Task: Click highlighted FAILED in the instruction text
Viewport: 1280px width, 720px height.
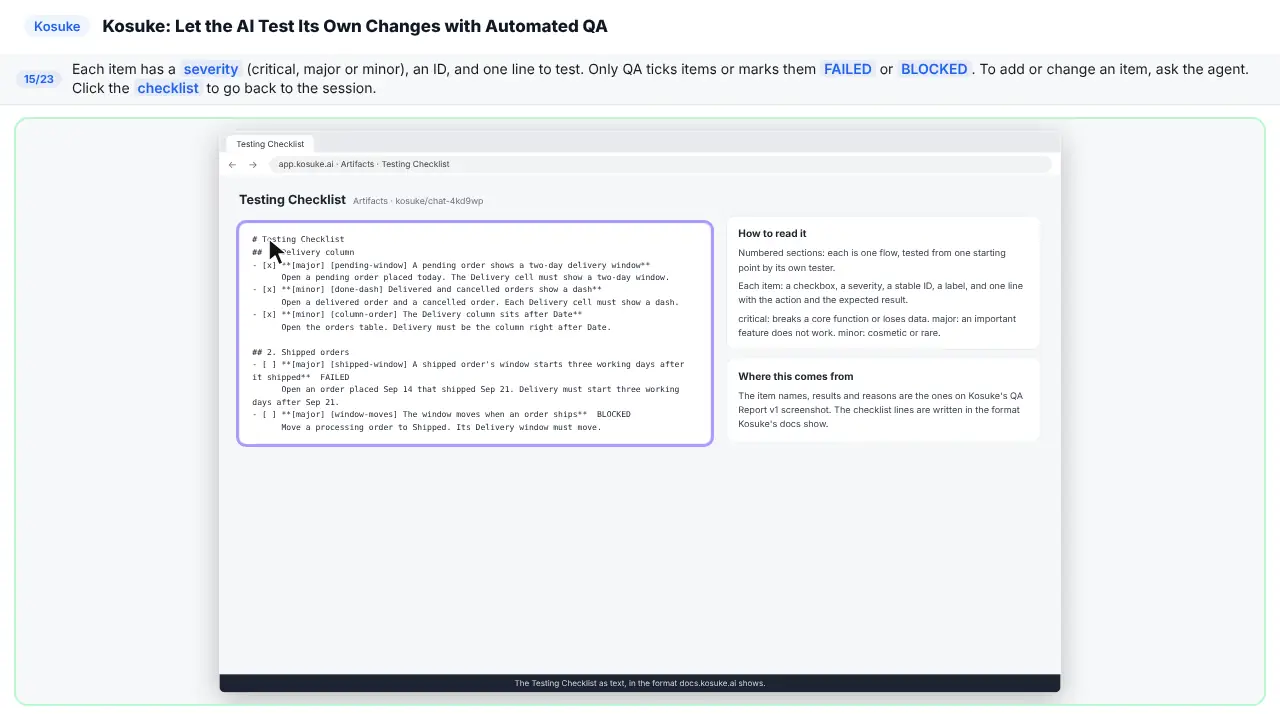Action: 848,69
